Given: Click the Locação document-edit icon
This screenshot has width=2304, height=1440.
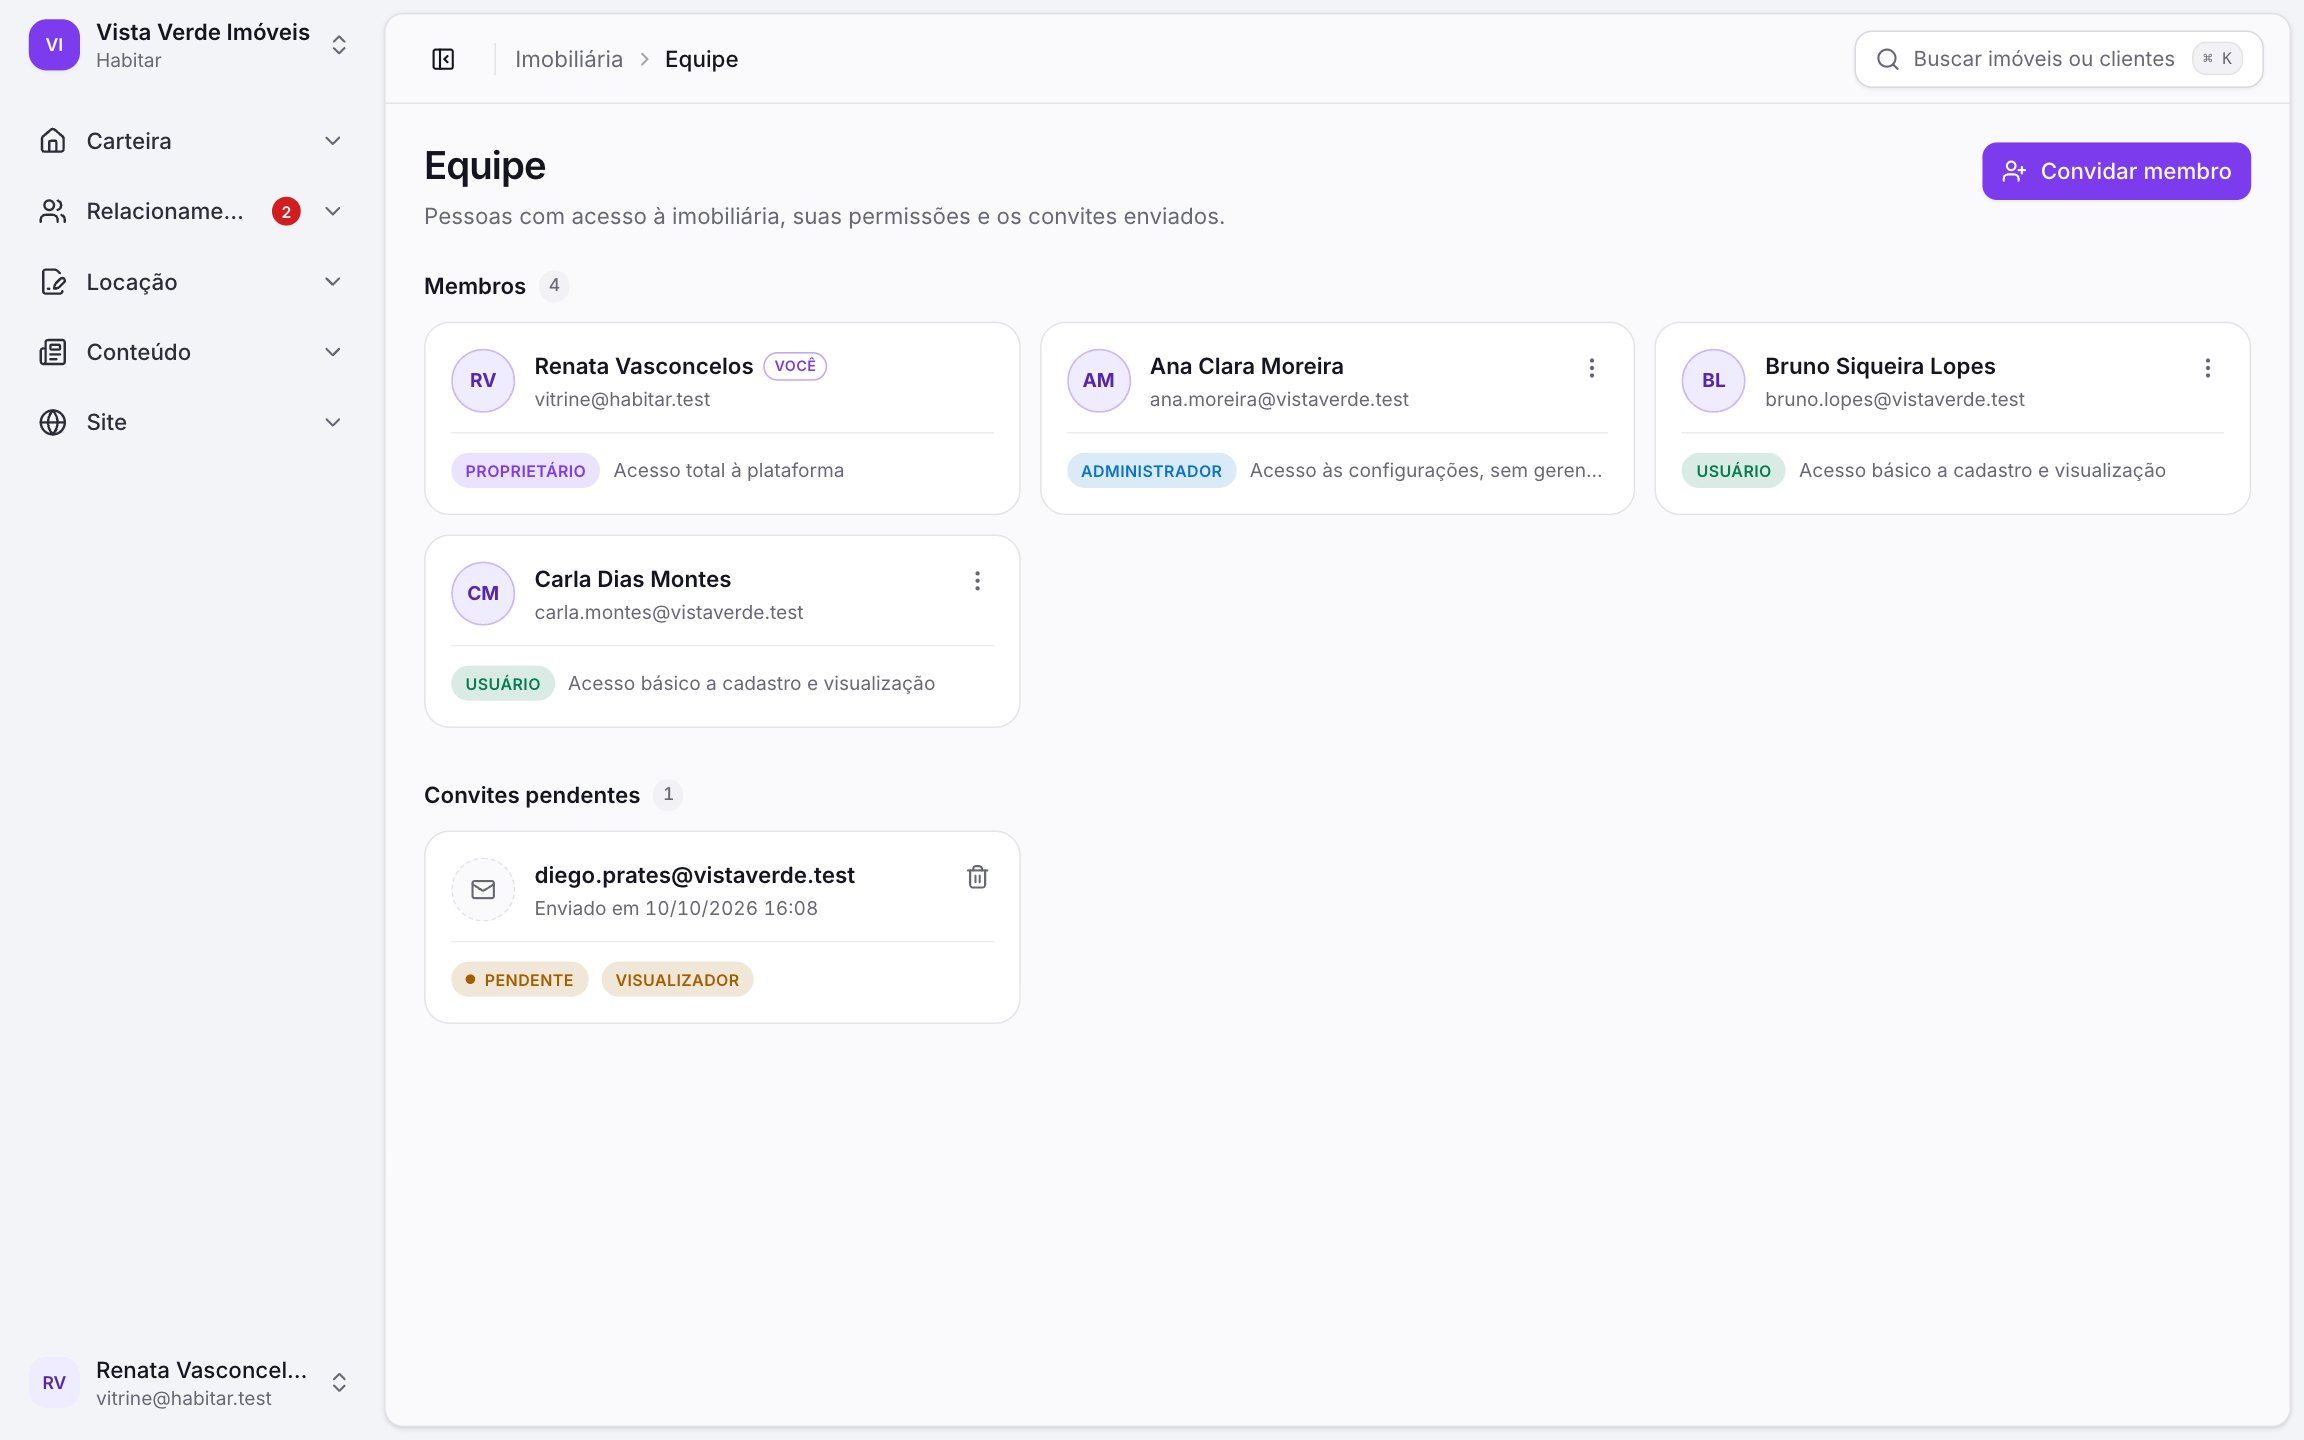Looking at the screenshot, I should pos(53,282).
